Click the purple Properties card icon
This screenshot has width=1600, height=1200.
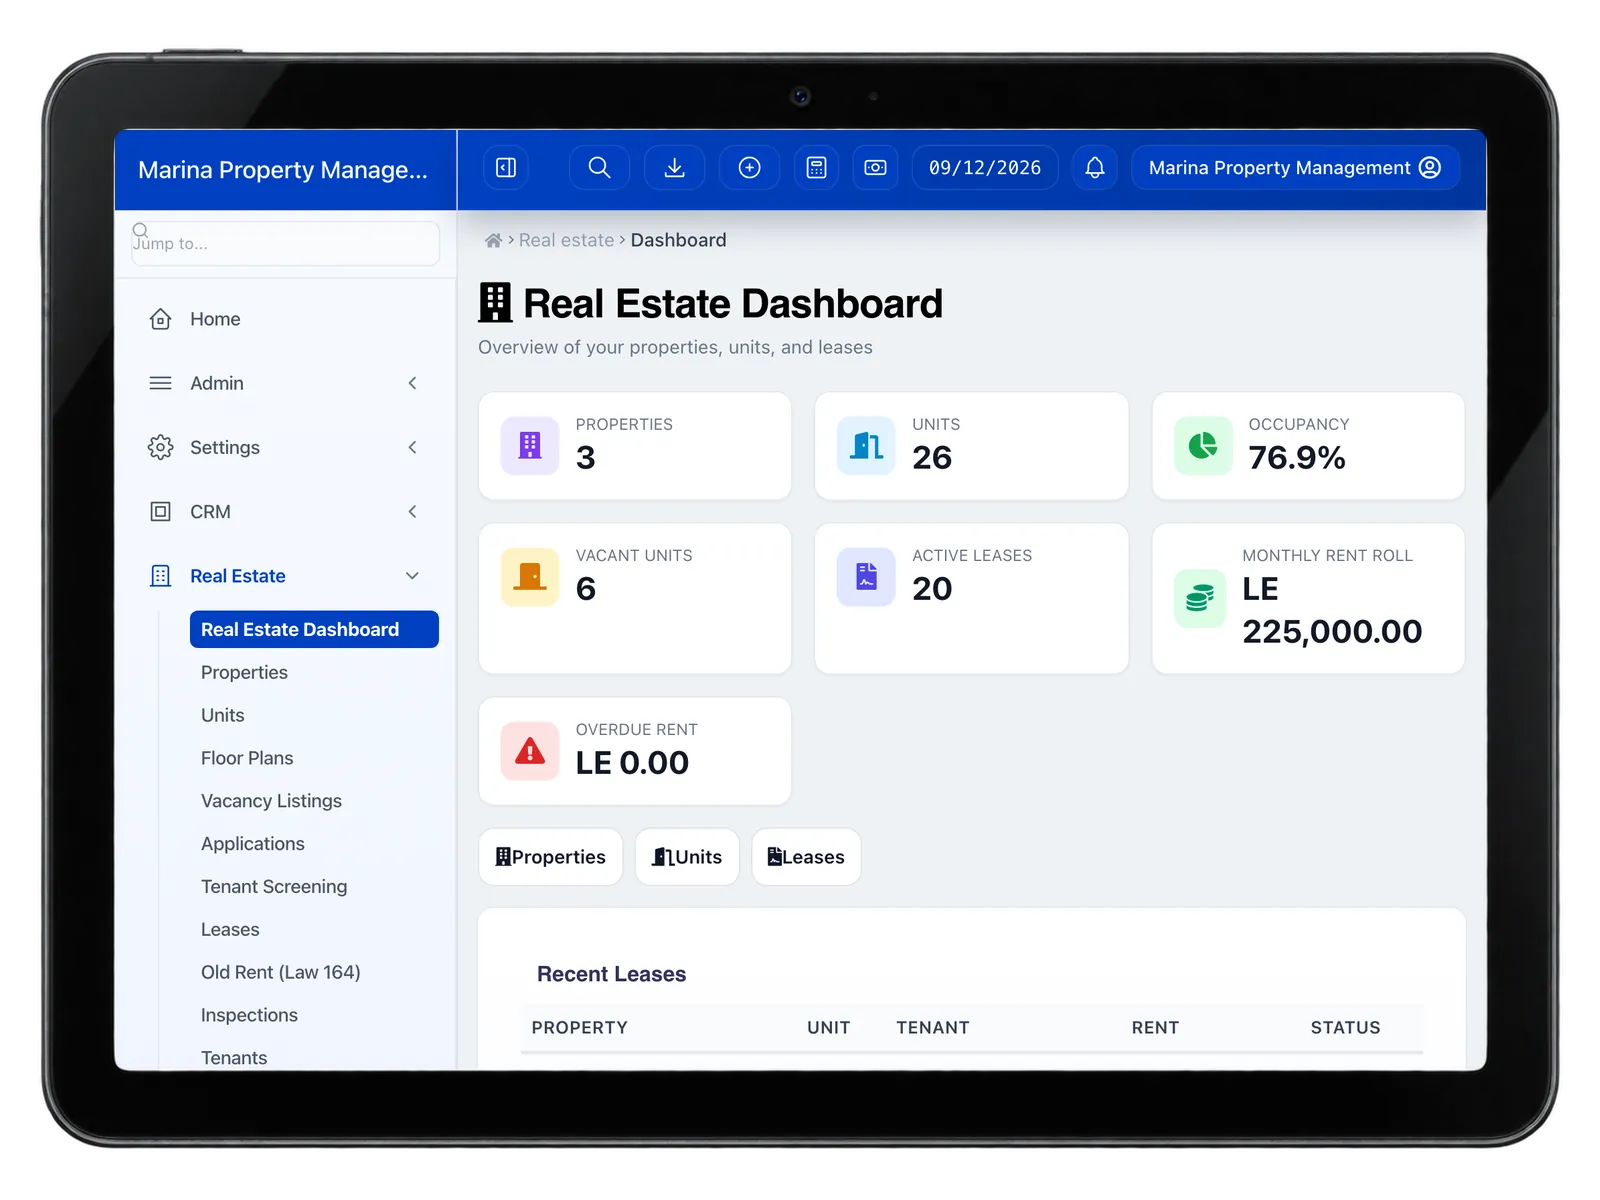click(530, 445)
